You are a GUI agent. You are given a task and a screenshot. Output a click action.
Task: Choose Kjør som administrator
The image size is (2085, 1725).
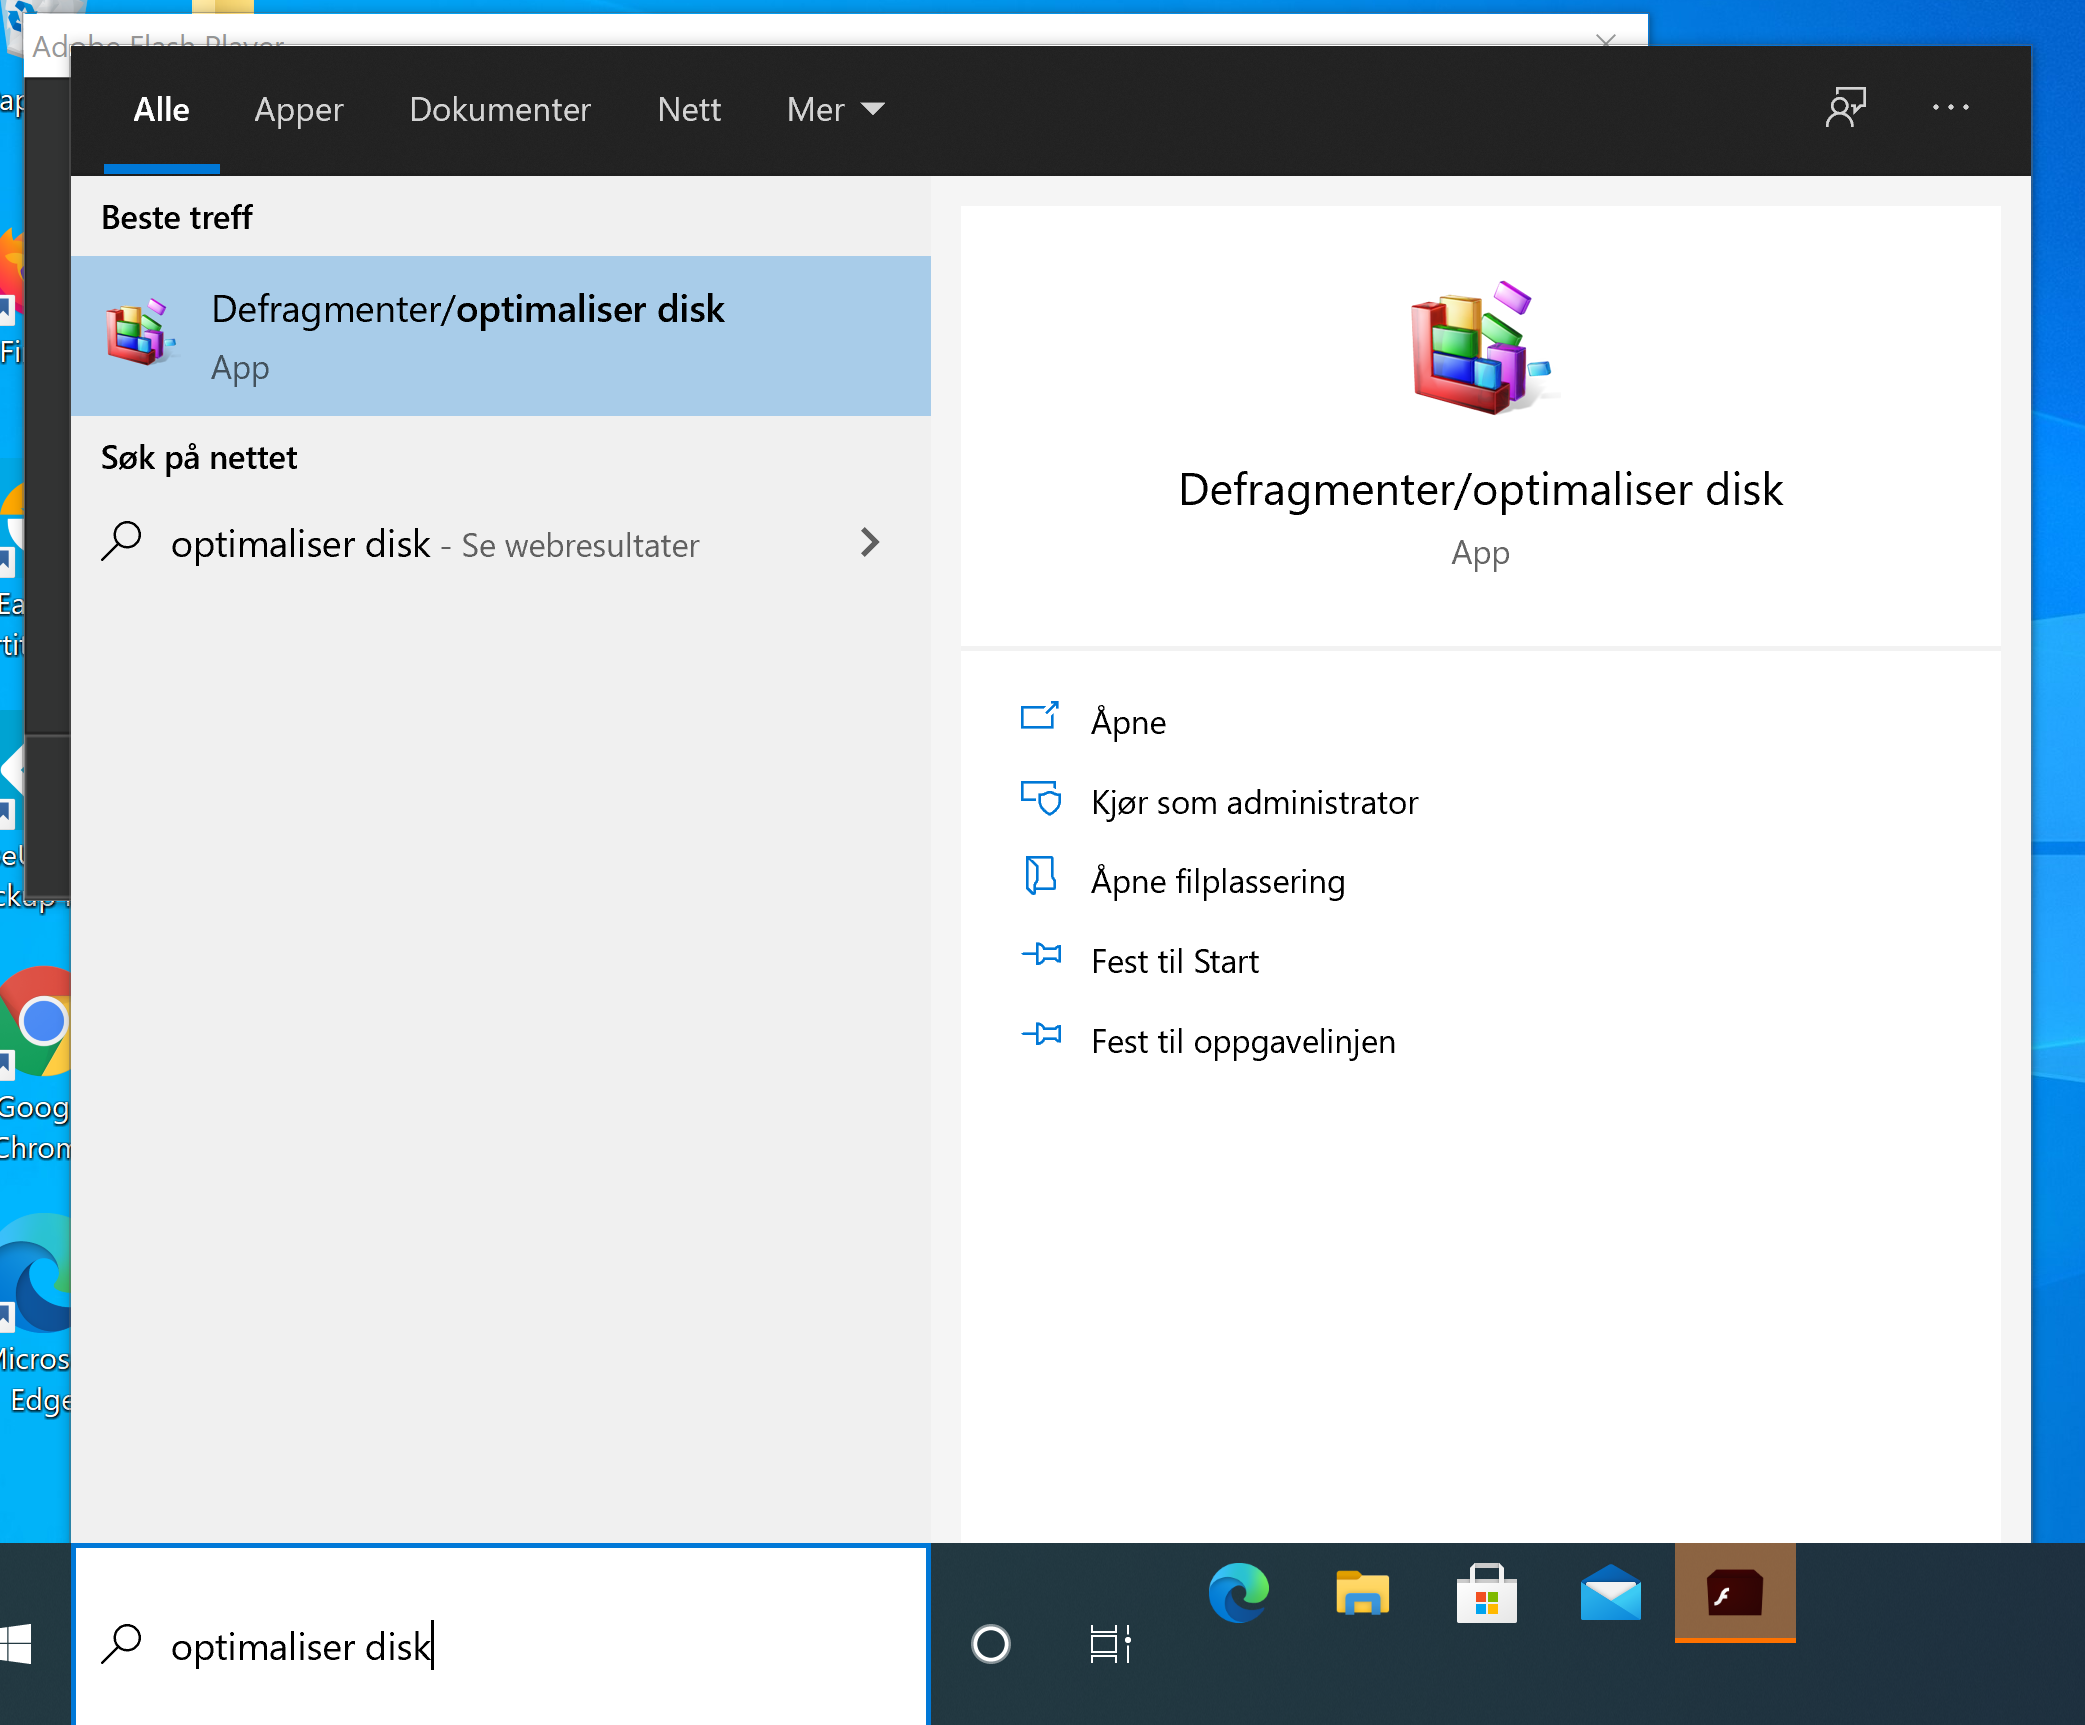pyautogui.click(x=1254, y=802)
